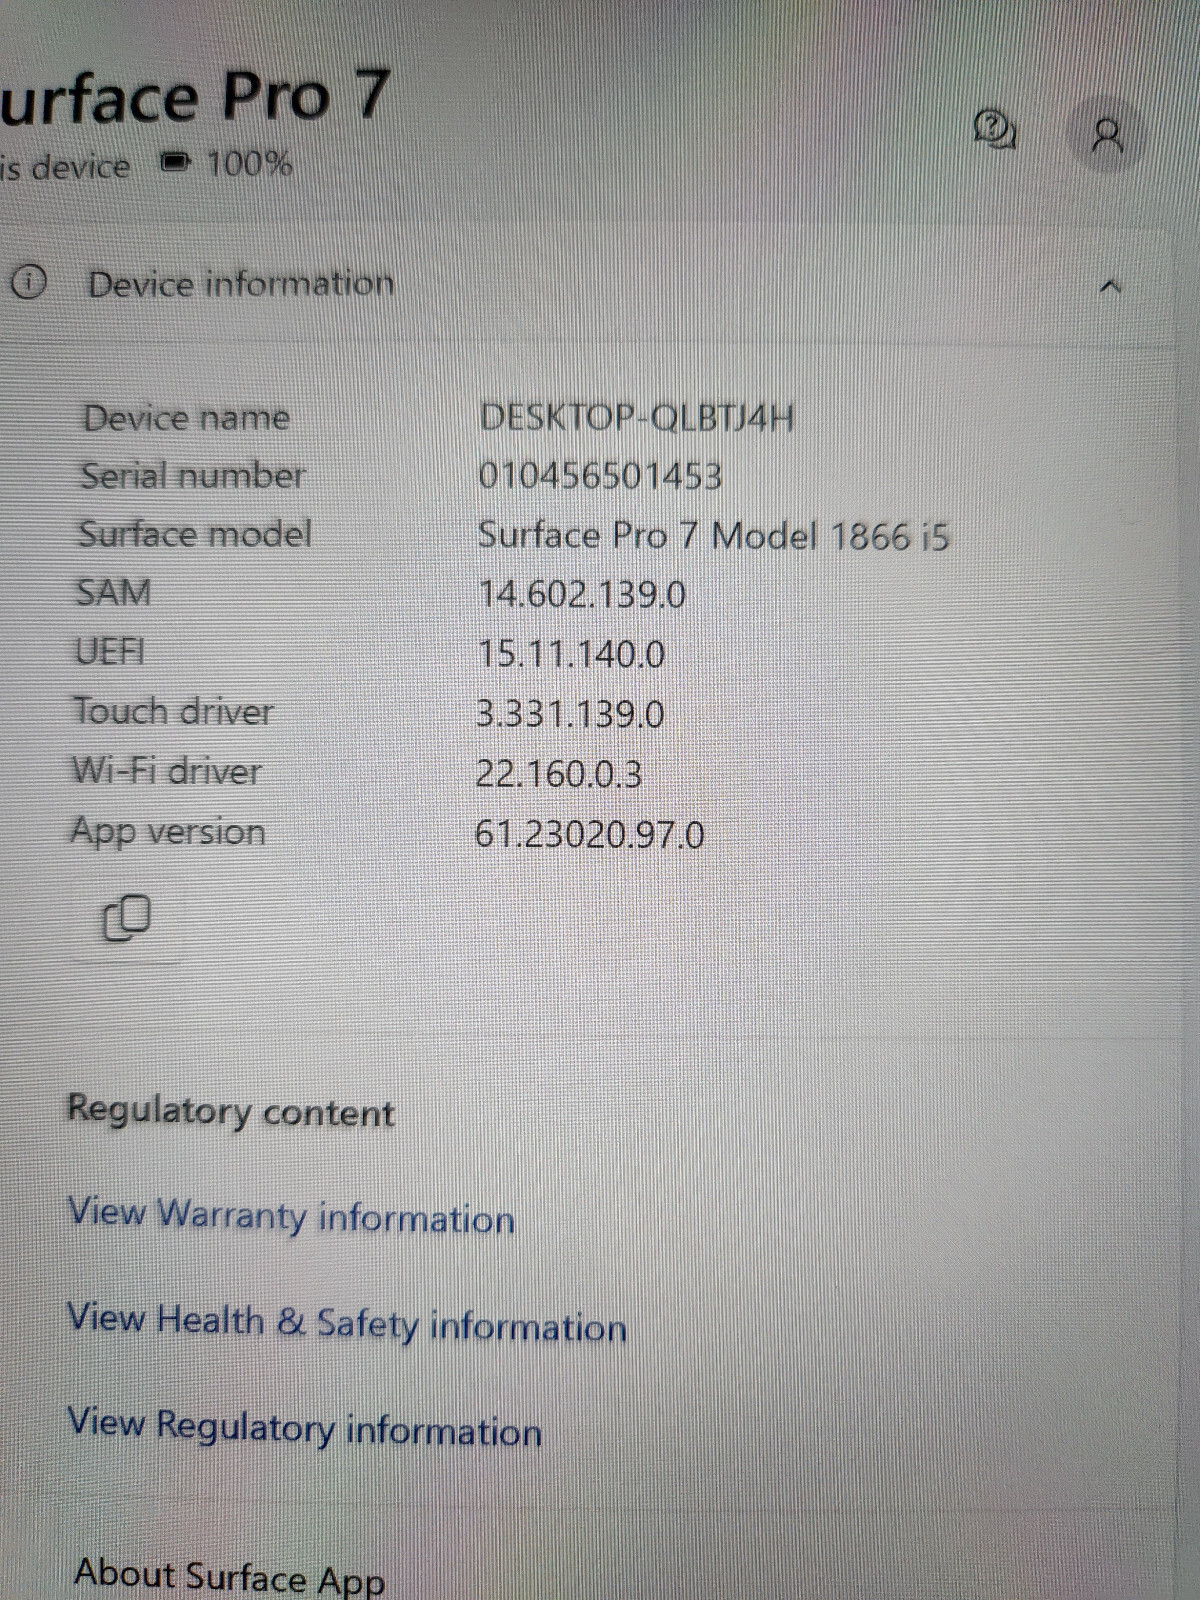Copy device information with the copy icon
Image resolution: width=1200 pixels, height=1600 pixels.
[x=126, y=918]
